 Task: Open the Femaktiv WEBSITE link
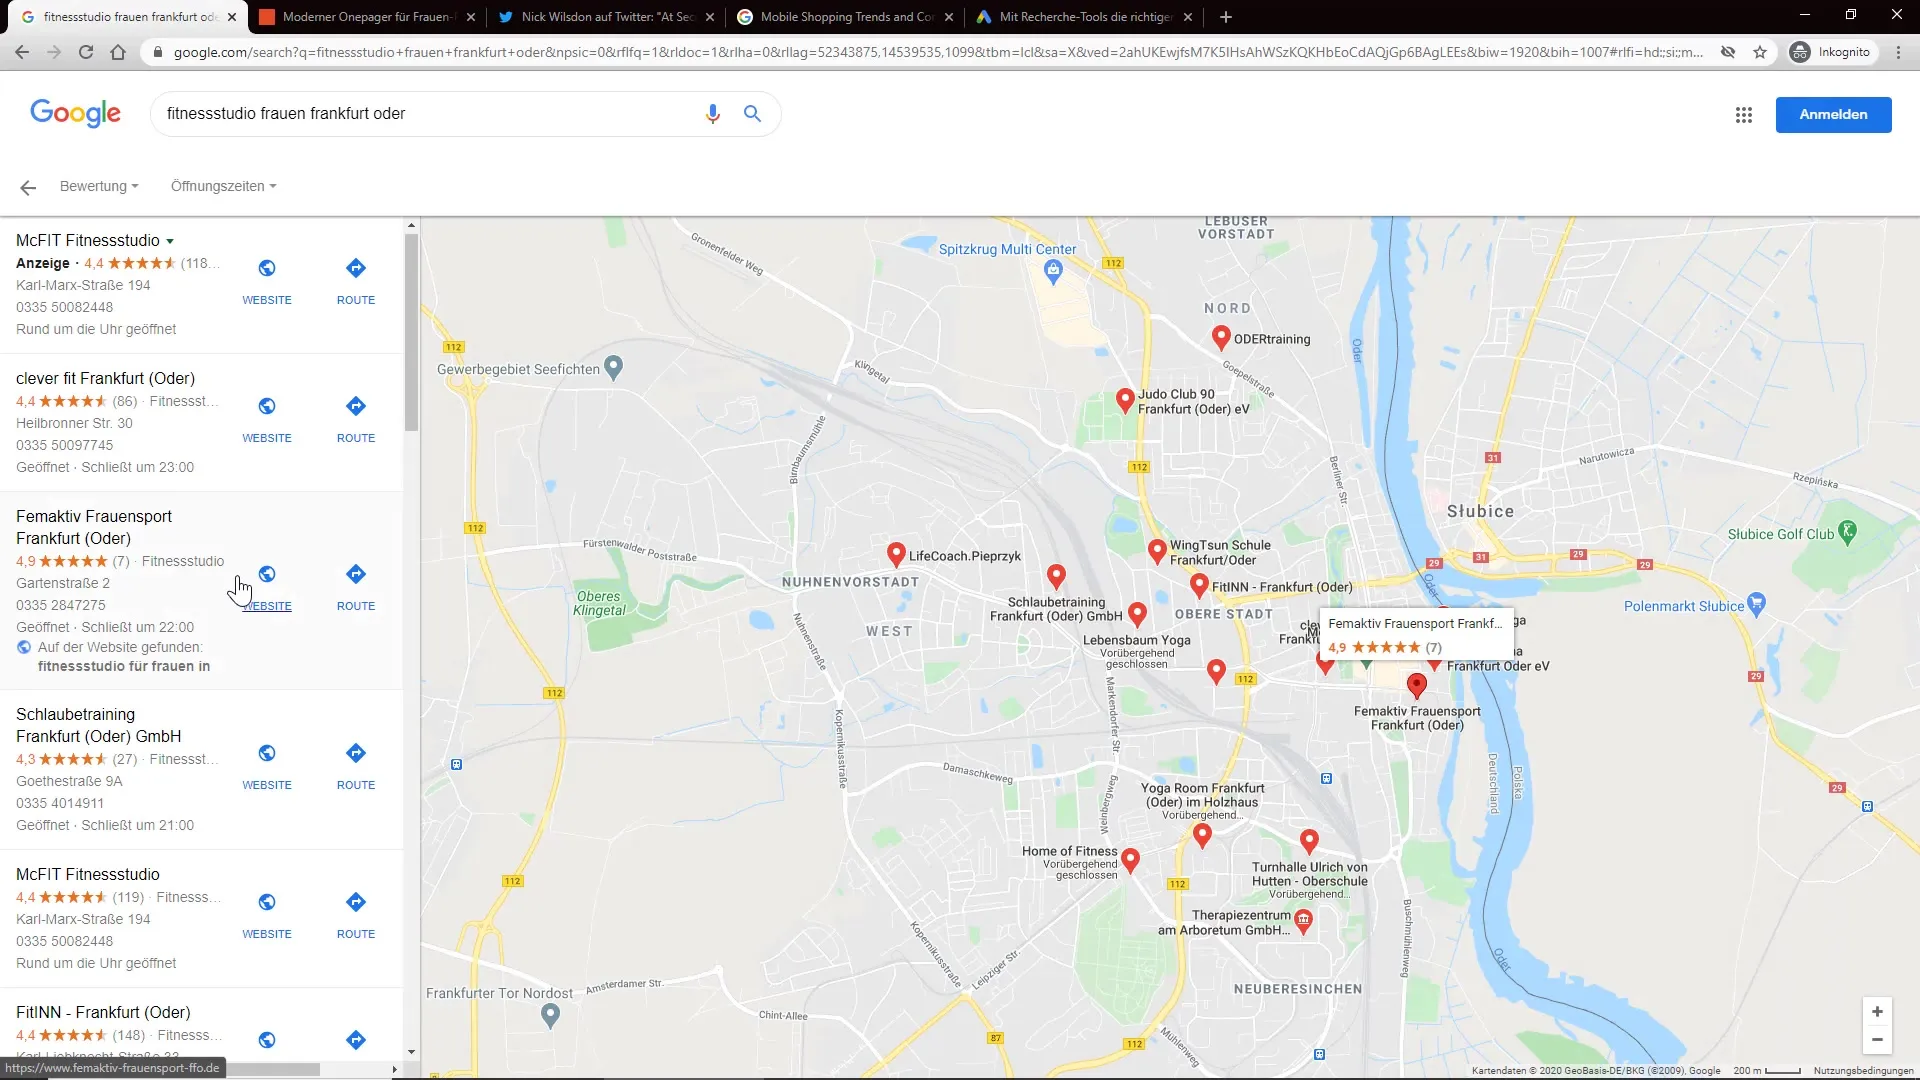[x=267, y=606]
